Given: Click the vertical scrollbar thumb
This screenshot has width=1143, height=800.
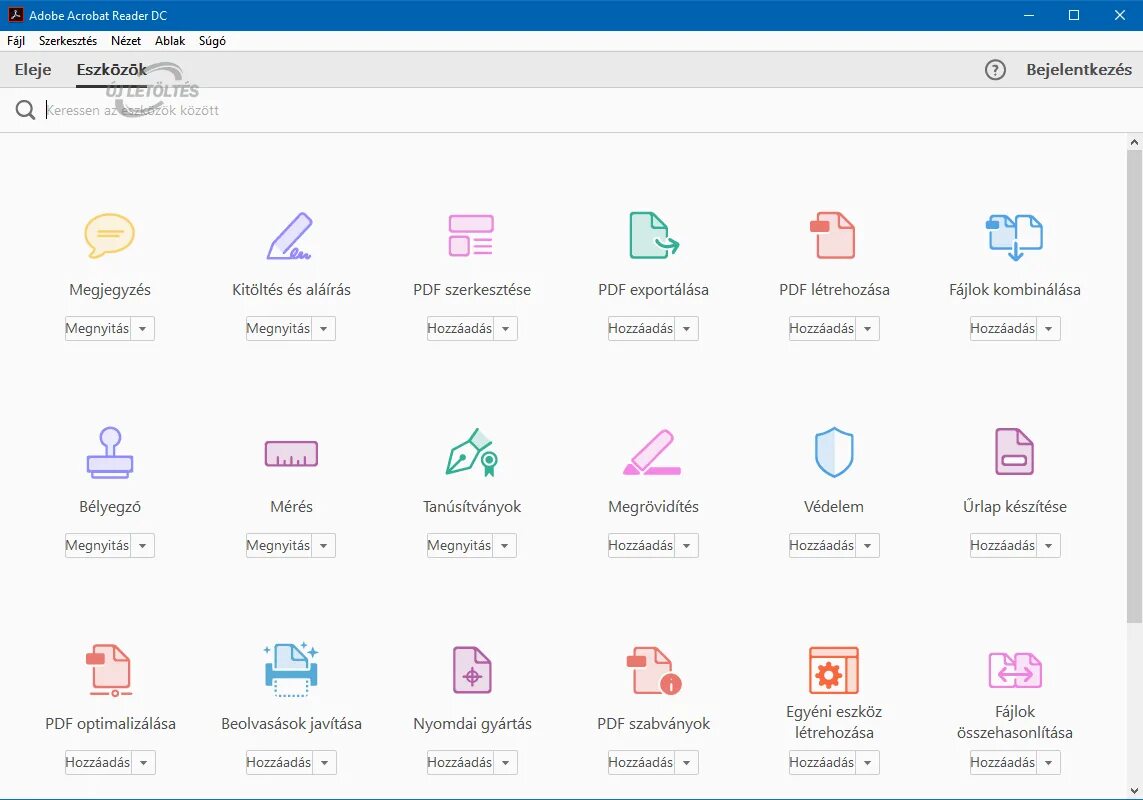Looking at the screenshot, I should coord(1134,386).
